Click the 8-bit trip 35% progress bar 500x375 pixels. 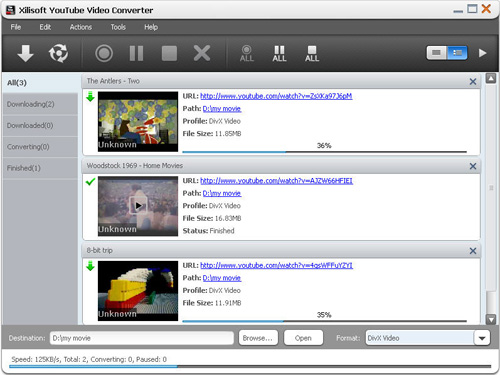coord(324,321)
